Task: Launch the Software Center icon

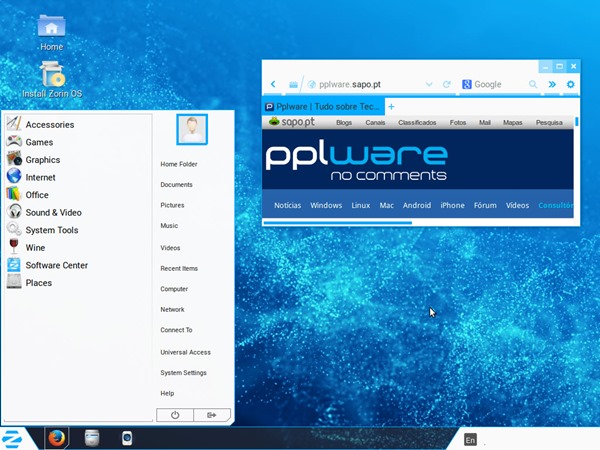Action: 14,264
